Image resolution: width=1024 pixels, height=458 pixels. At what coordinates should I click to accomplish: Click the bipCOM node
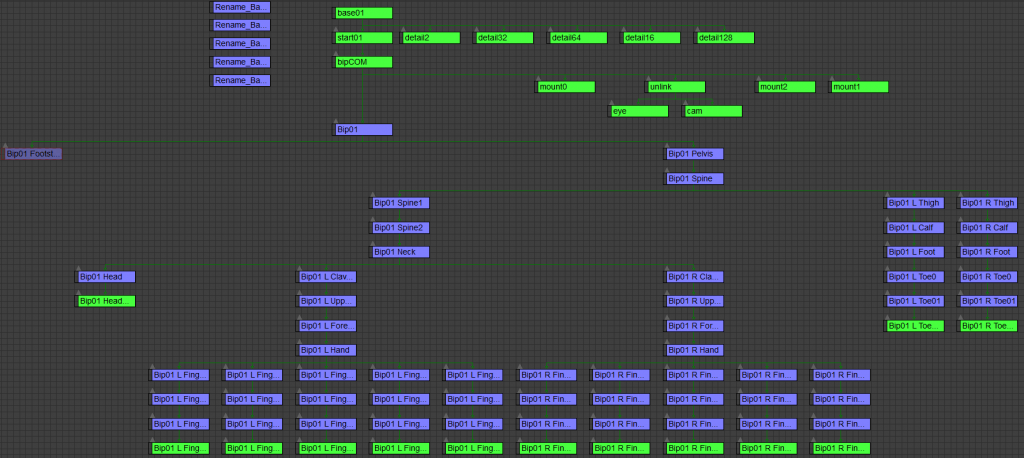363,62
